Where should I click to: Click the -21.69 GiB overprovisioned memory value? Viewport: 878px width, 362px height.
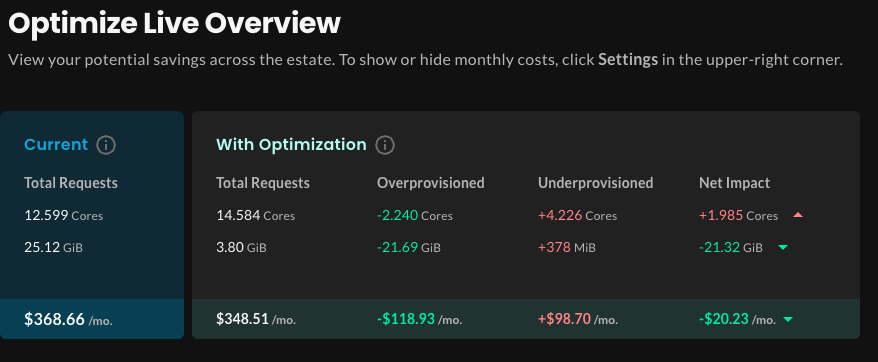pyautogui.click(x=409, y=247)
